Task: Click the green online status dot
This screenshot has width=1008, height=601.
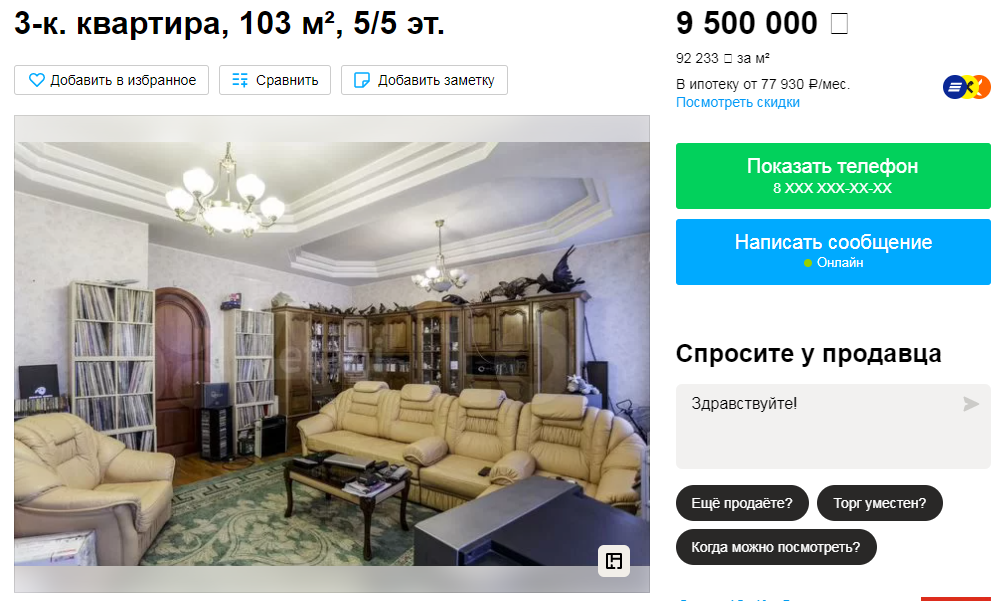Action: pyautogui.click(x=808, y=263)
